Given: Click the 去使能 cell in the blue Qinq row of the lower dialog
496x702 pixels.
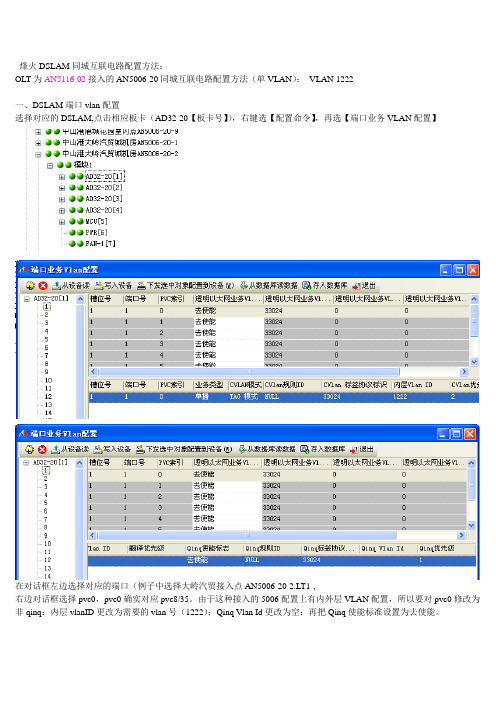Looking at the screenshot, I should point(197,560).
